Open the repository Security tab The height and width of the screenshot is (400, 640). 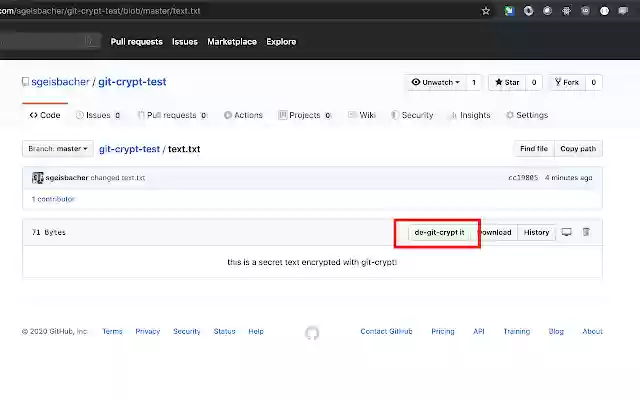[x=412, y=115]
